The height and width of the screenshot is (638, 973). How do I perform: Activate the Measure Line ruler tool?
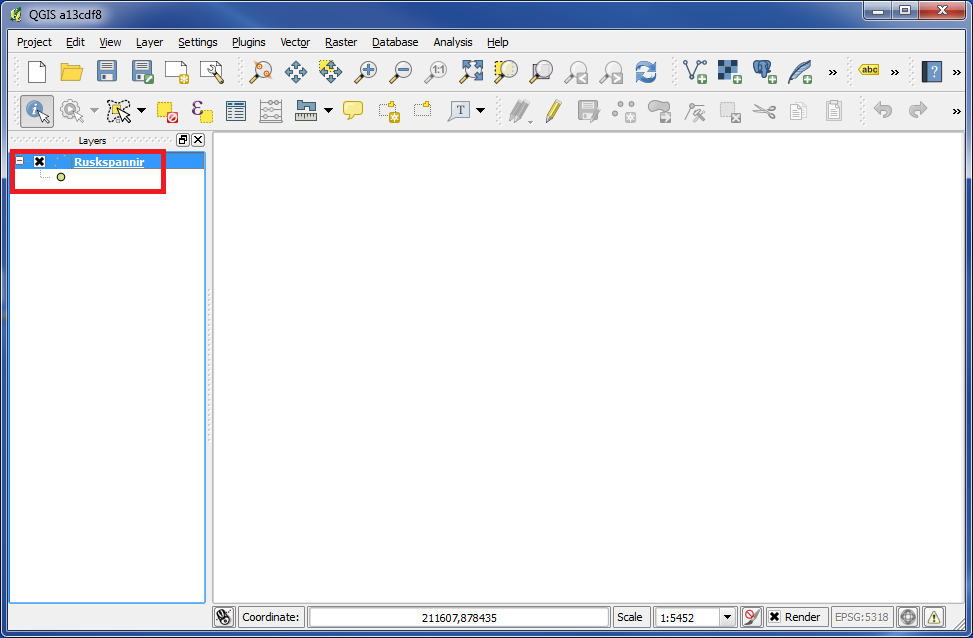[x=306, y=112]
